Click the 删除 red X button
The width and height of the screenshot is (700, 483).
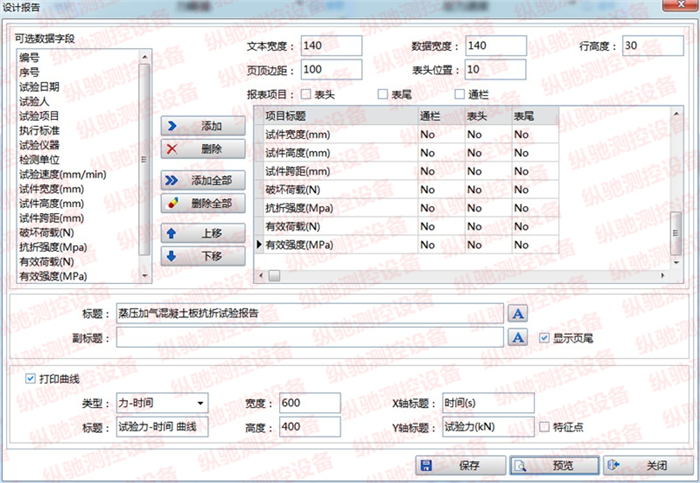click(203, 149)
